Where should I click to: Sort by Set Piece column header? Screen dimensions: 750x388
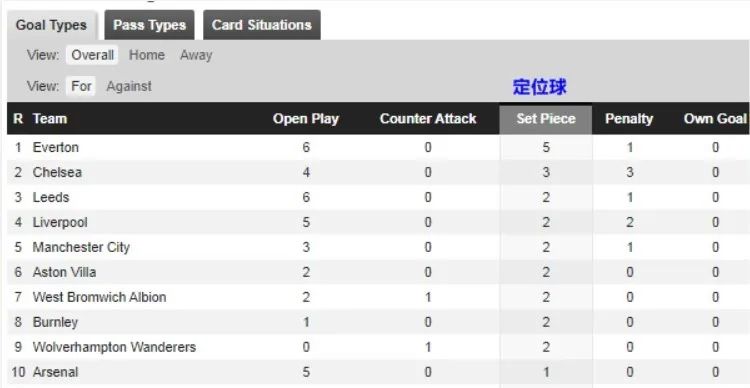[x=546, y=119]
